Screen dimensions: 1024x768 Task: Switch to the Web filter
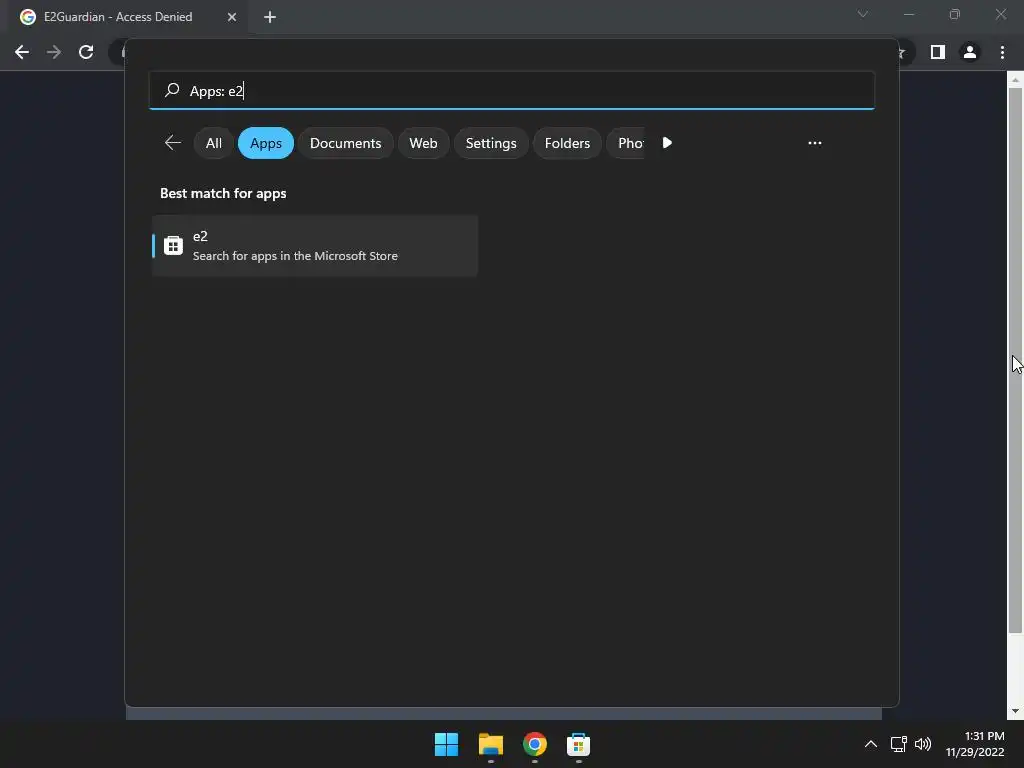click(423, 143)
